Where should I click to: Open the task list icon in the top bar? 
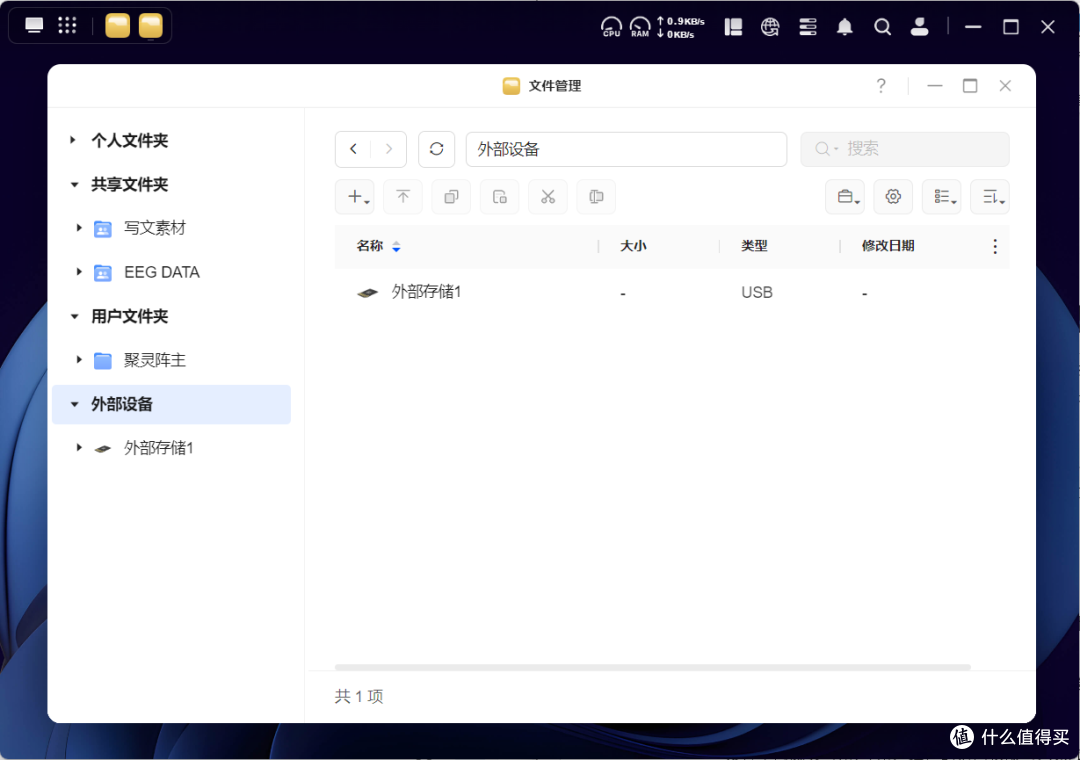point(808,27)
